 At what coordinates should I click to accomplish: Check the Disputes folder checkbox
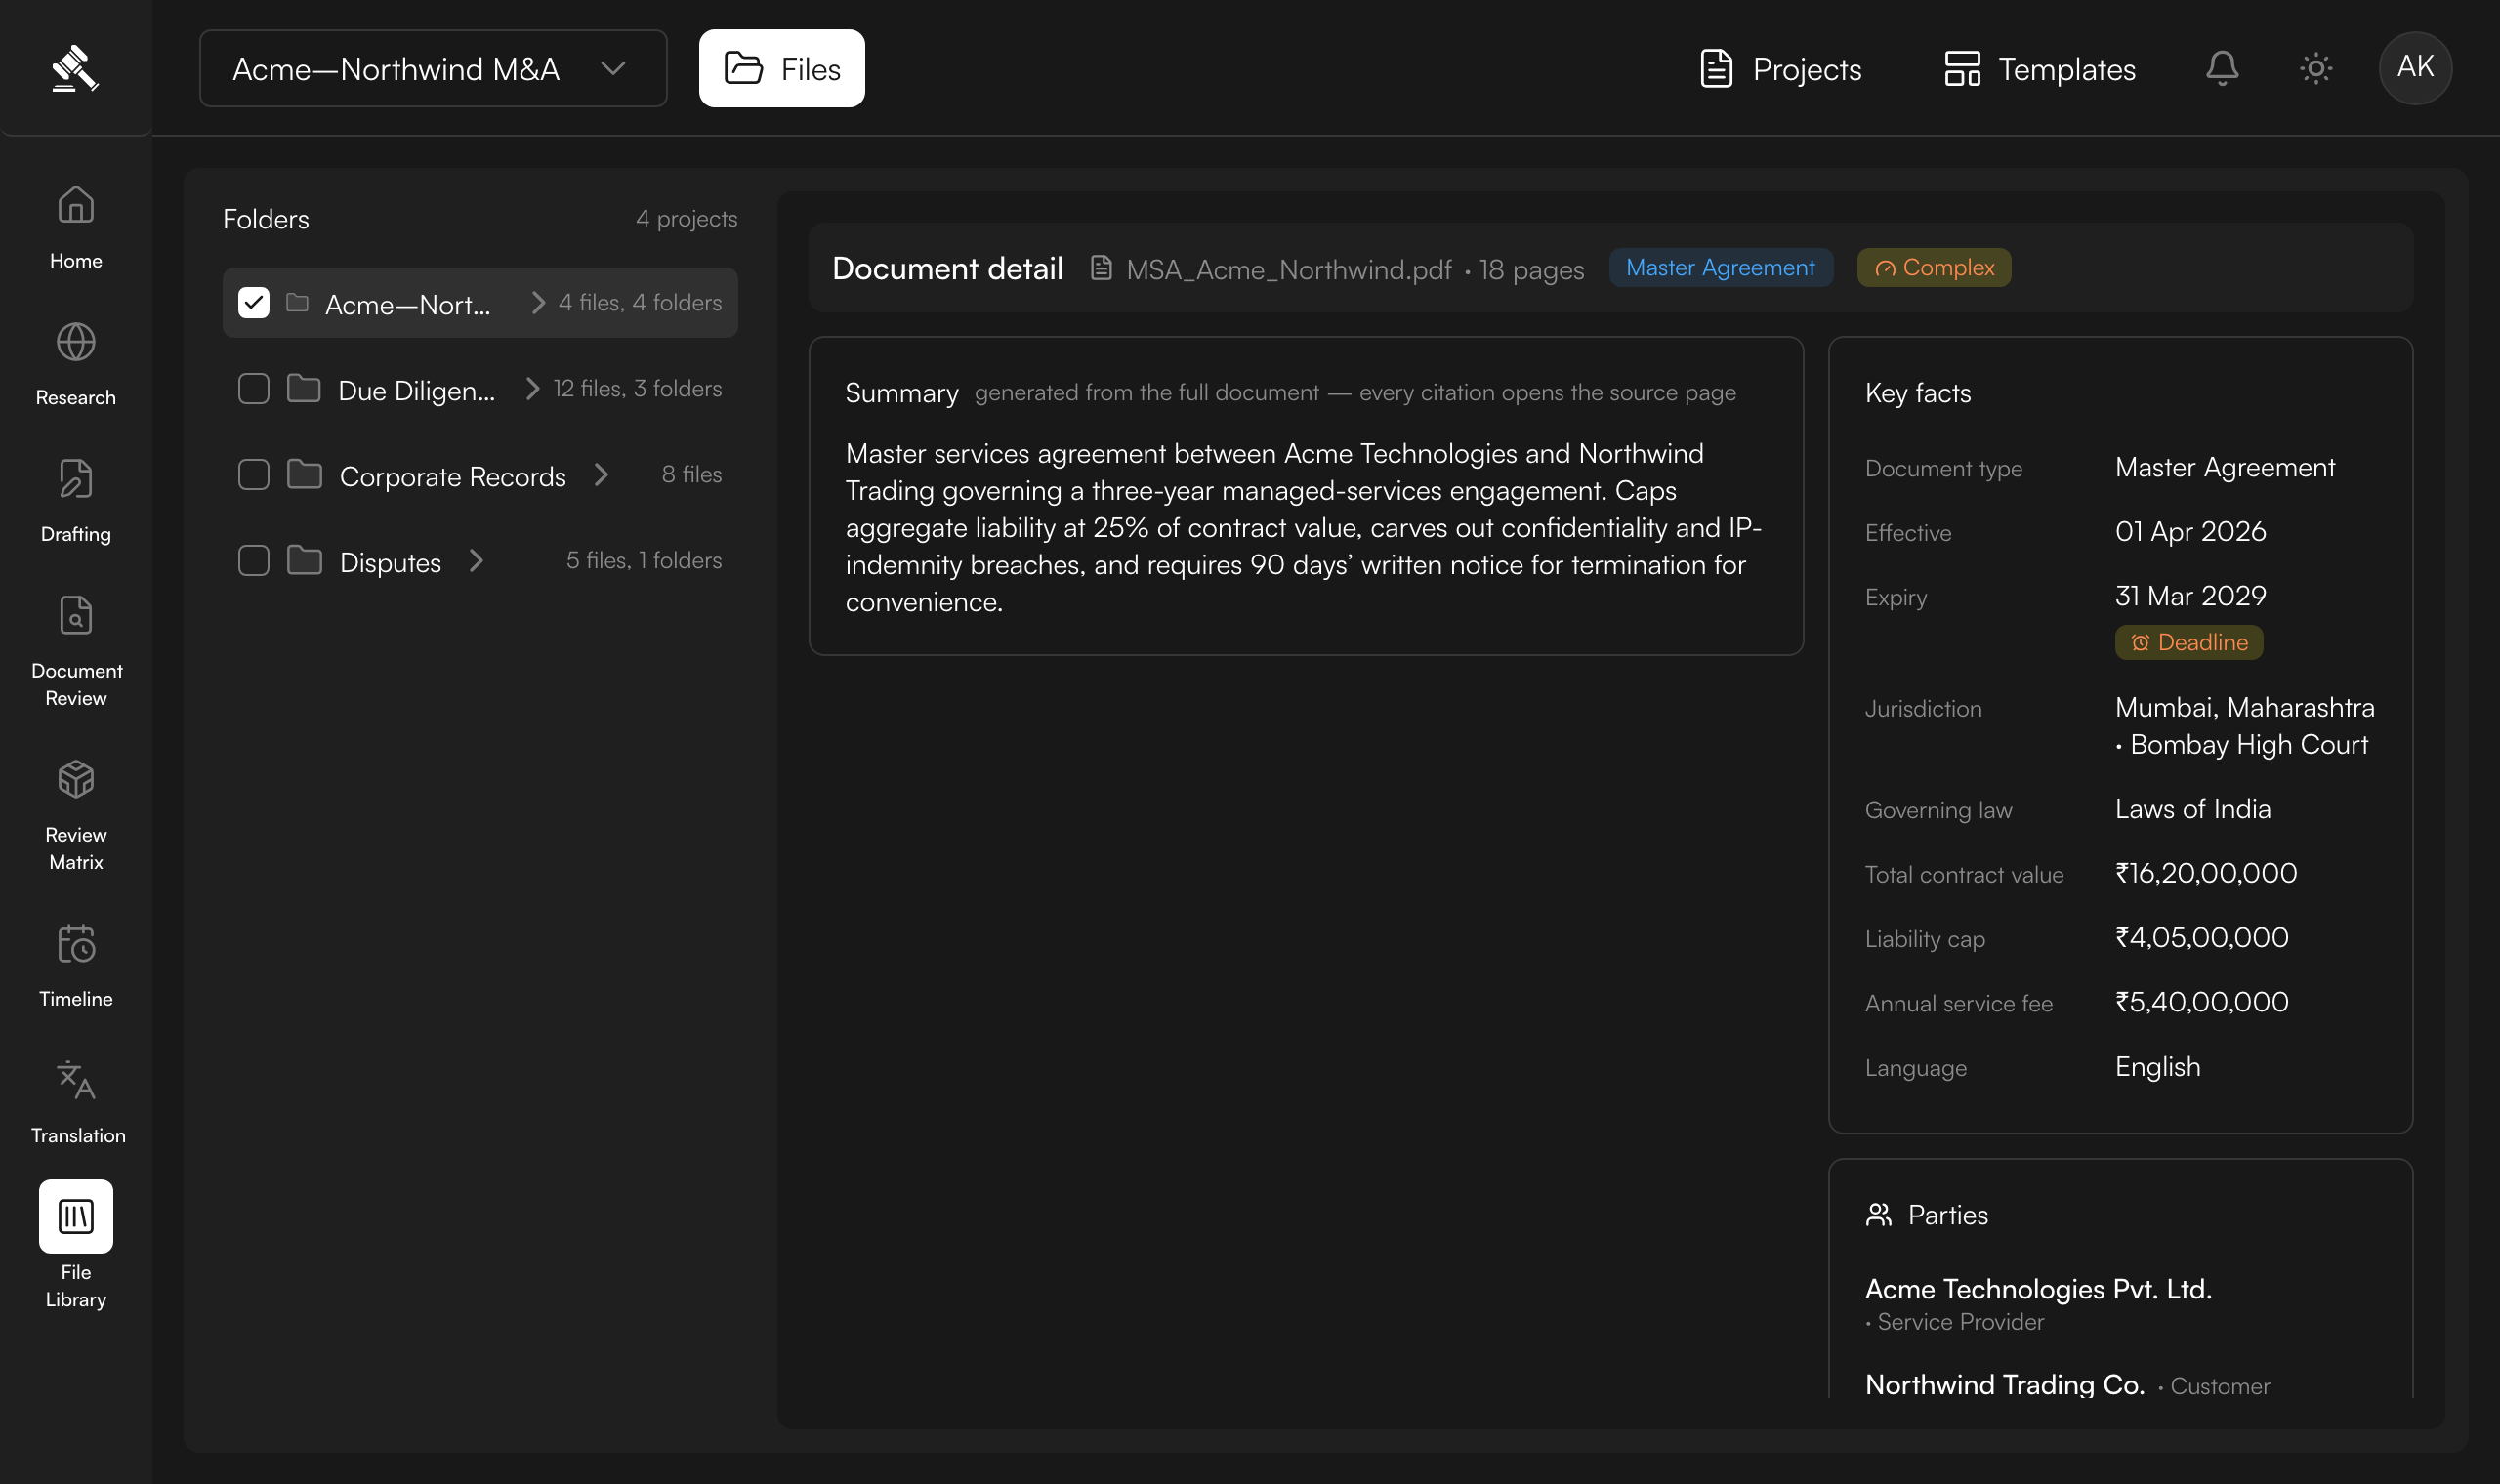click(254, 560)
